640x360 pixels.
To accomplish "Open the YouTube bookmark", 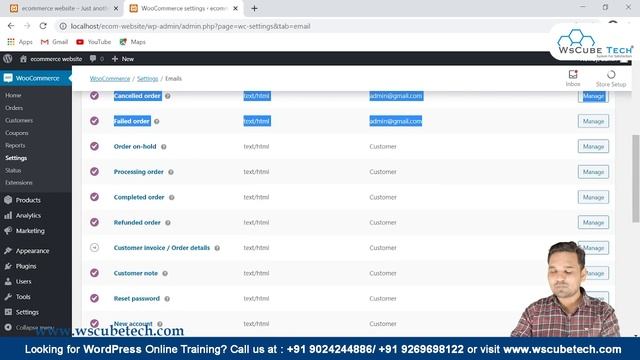I will tap(93, 42).
